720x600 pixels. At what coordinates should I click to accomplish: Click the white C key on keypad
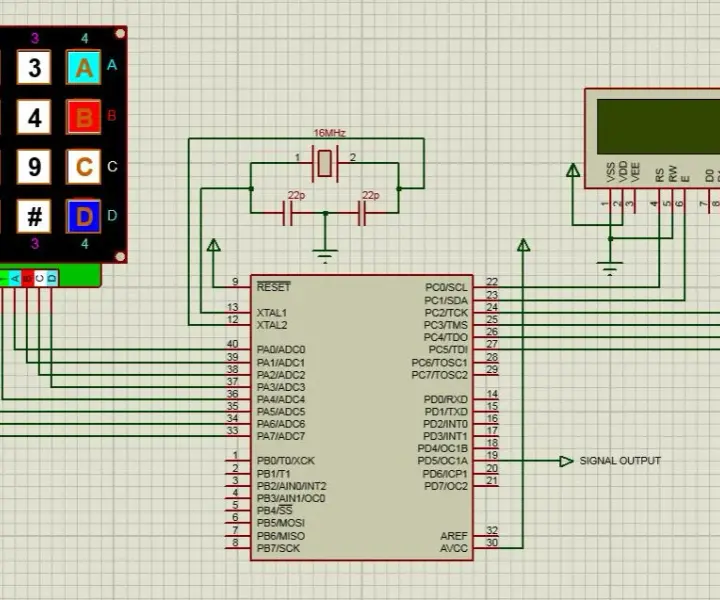[x=84, y=166]
